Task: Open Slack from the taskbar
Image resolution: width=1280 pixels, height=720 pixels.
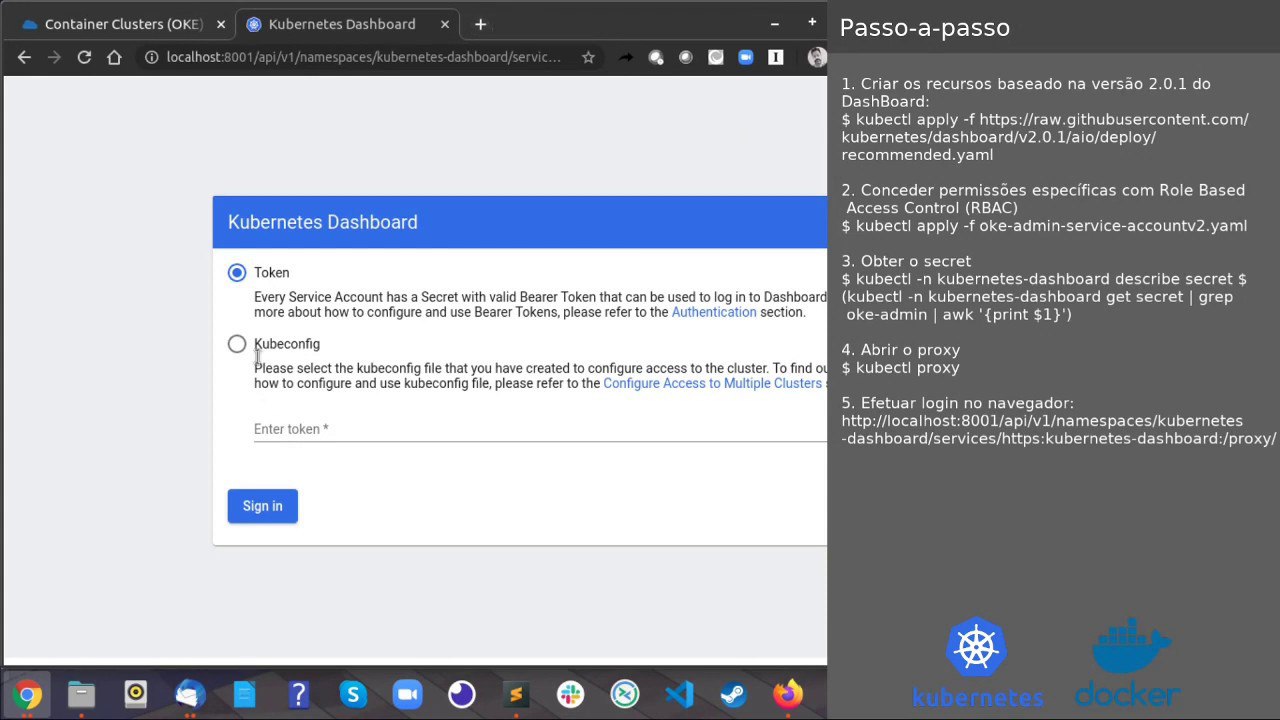Action: (570, 694)
